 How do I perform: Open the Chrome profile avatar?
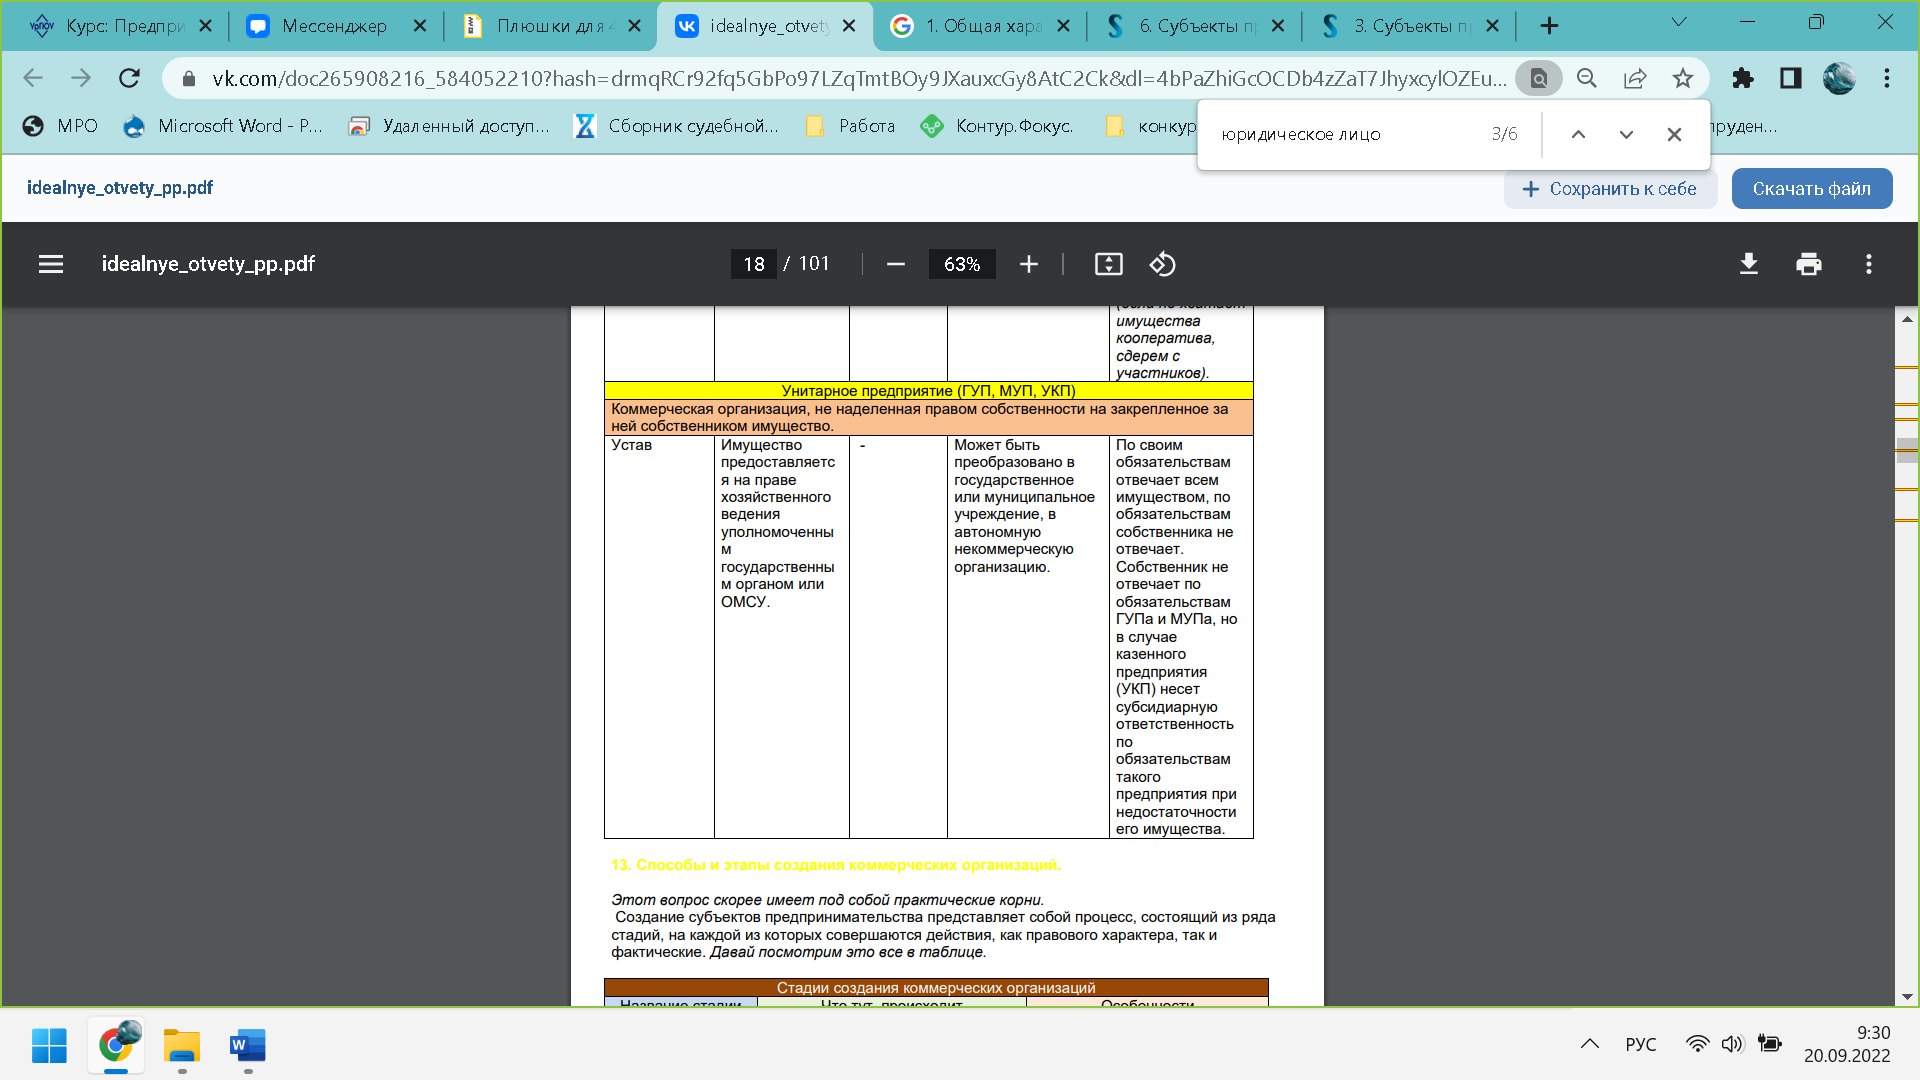pyautogui.click(x=1839, y=78)
